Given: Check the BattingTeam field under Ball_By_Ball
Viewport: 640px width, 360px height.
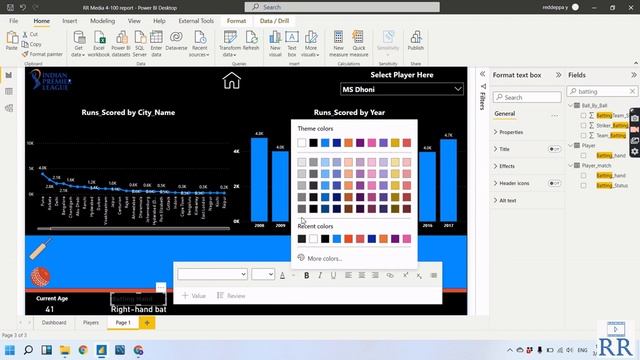Looking at the screenshot, I should (583, 116).
